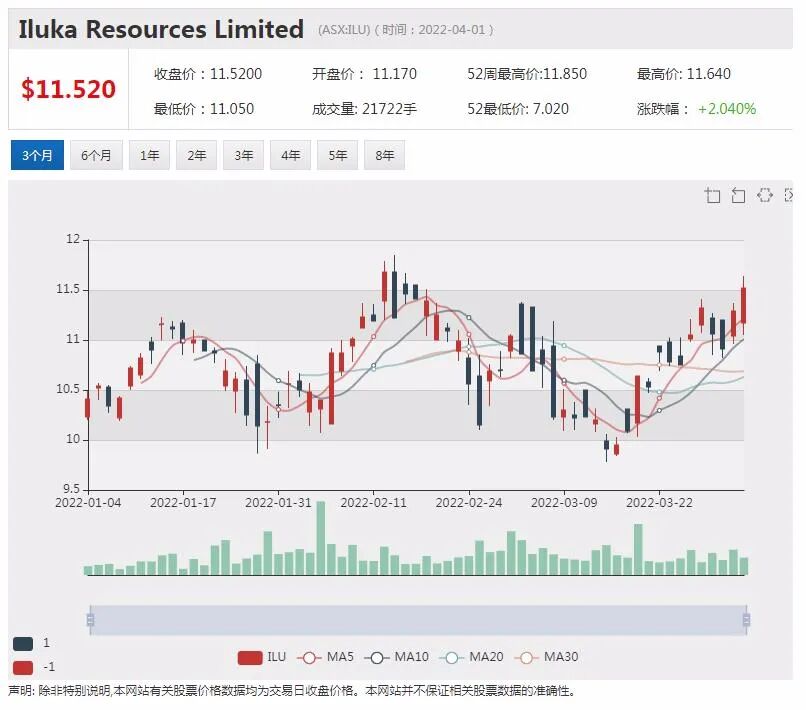Click the 2022-02-11 x-axis date label

tap(373, 502)
